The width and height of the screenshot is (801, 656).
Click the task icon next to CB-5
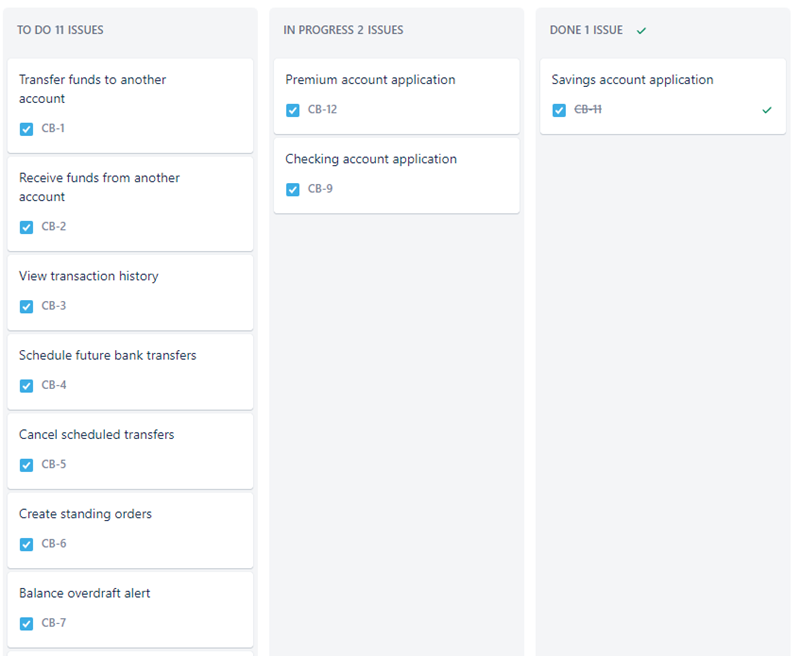26,465
